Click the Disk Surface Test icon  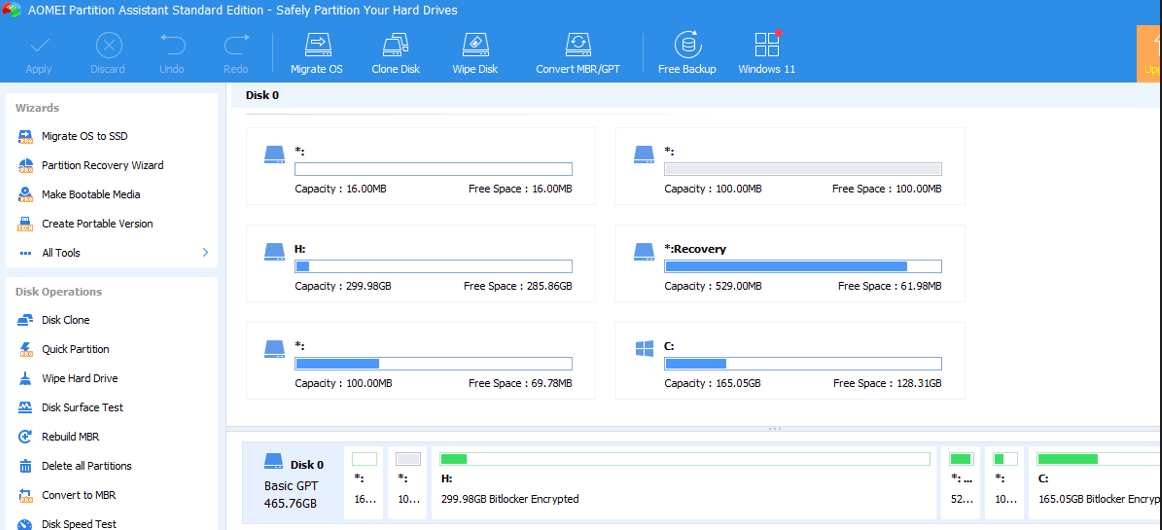point(26,407)
